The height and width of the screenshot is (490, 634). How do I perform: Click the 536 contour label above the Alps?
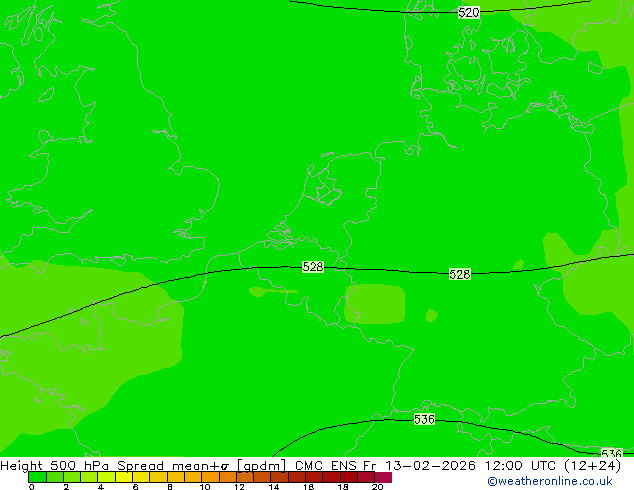point(424,419)
